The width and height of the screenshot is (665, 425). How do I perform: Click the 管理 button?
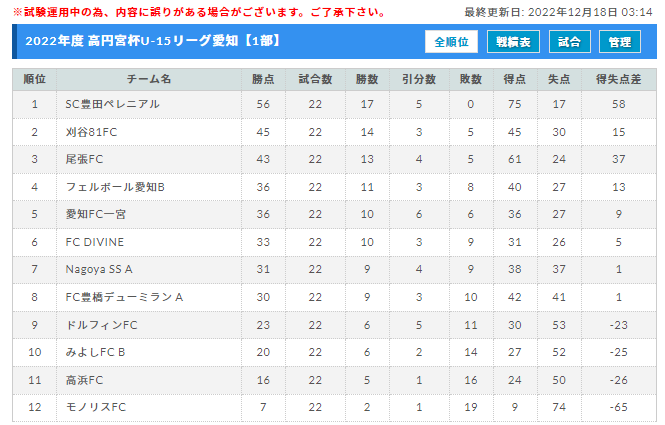tap(620, 42)
